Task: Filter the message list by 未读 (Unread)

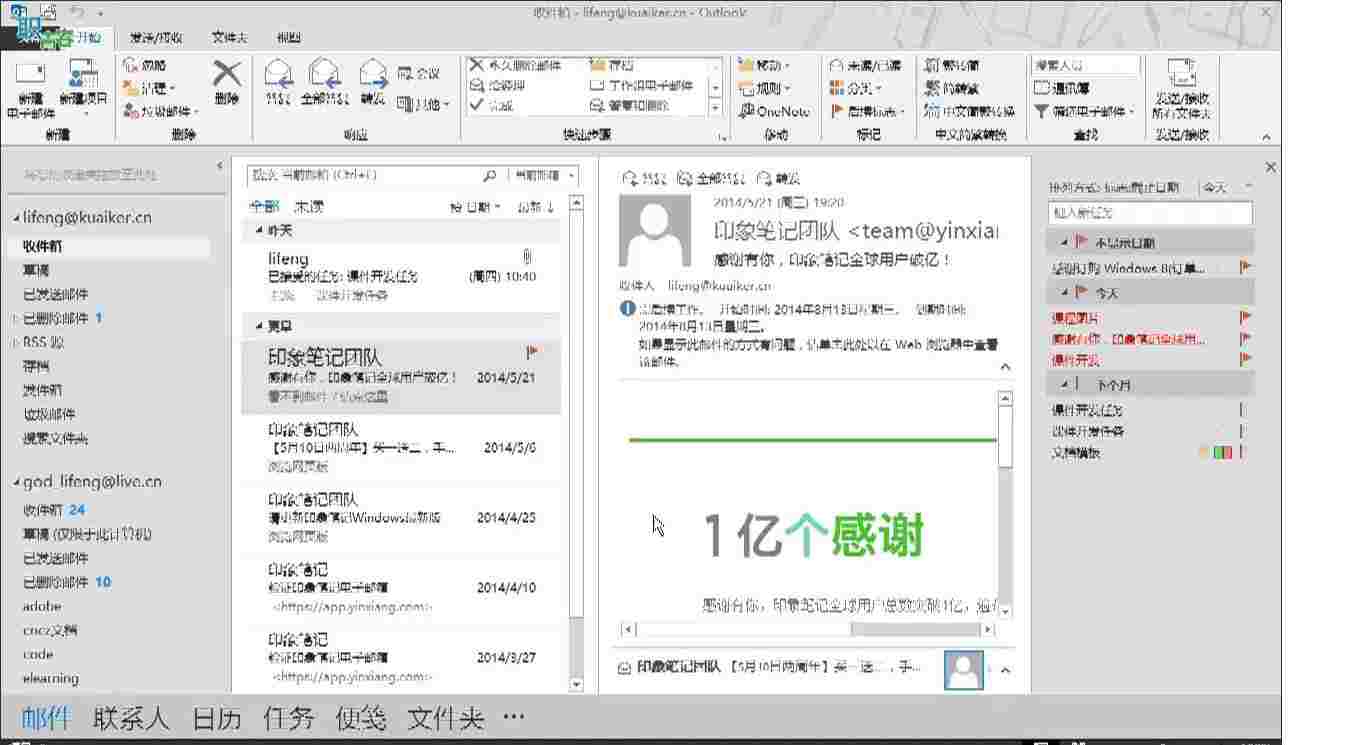Action: (x=308, y=207)
